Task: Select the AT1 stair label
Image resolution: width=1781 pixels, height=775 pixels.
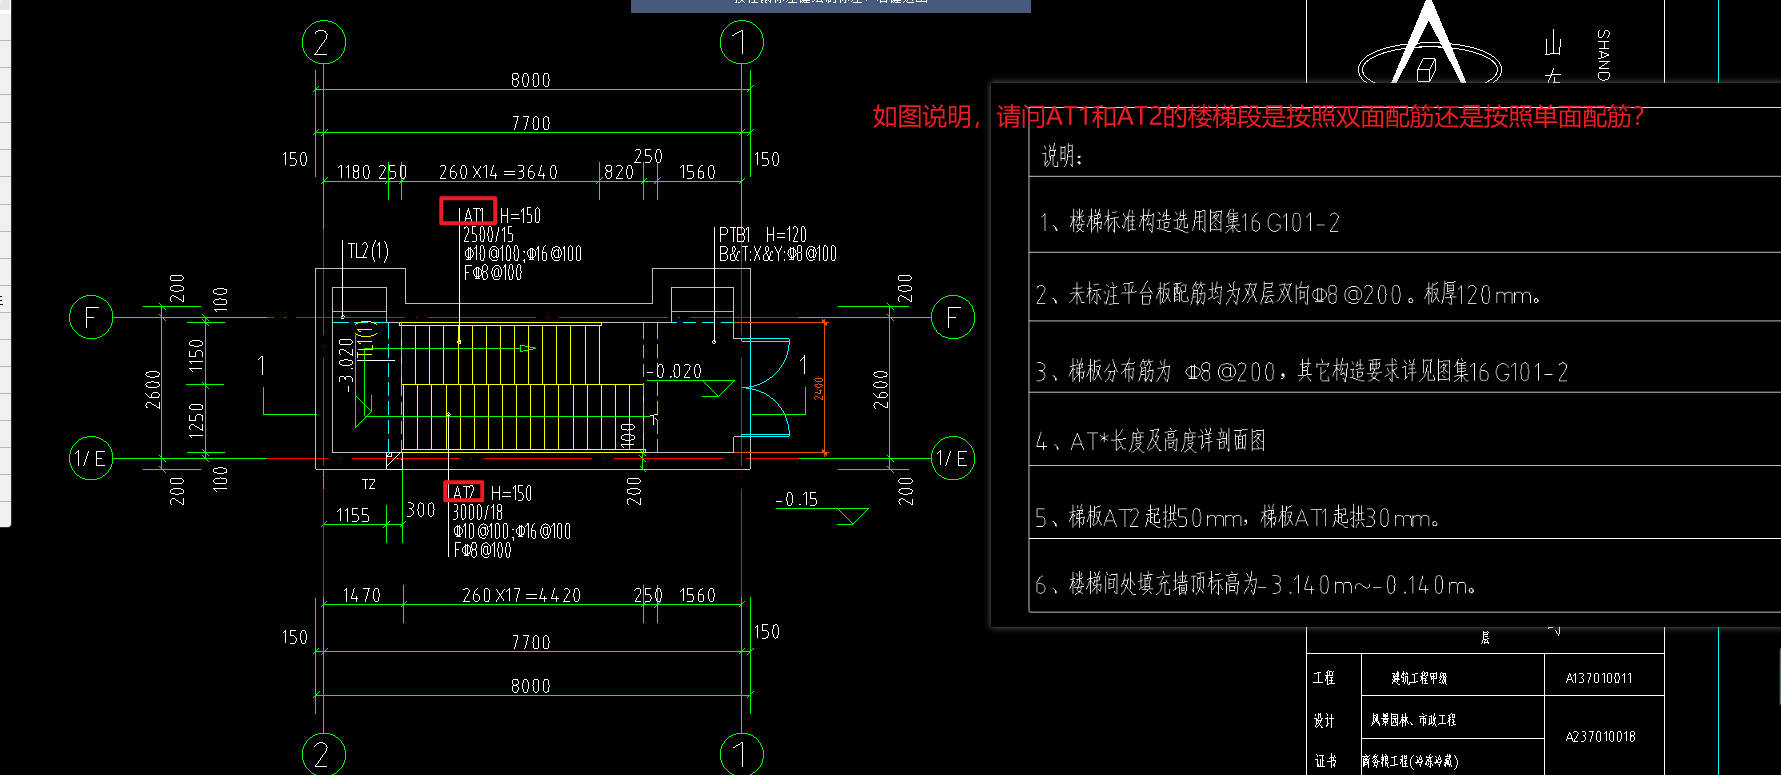Action: pyautogui.click(x=472, y=215)
